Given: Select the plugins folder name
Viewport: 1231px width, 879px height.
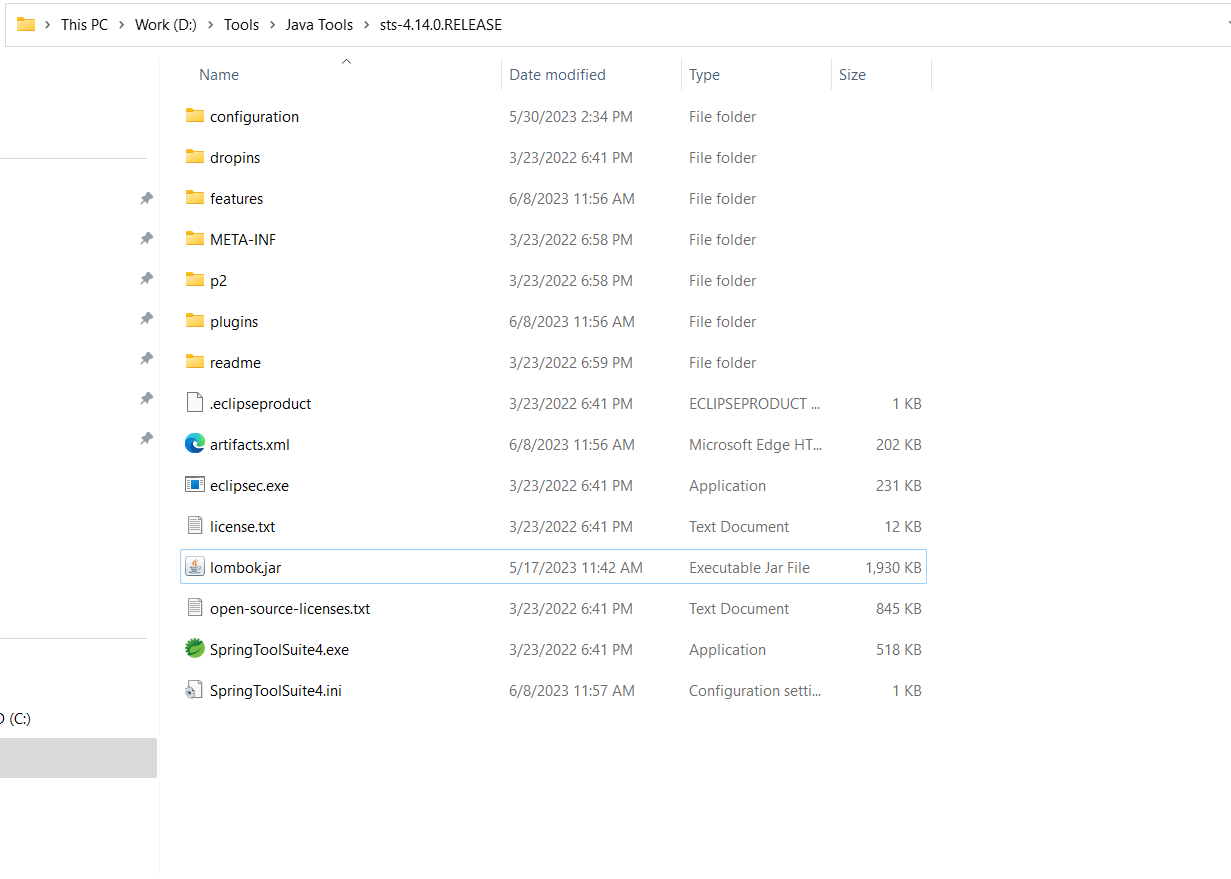Looking at the screenshot, I should coord(234,322).
